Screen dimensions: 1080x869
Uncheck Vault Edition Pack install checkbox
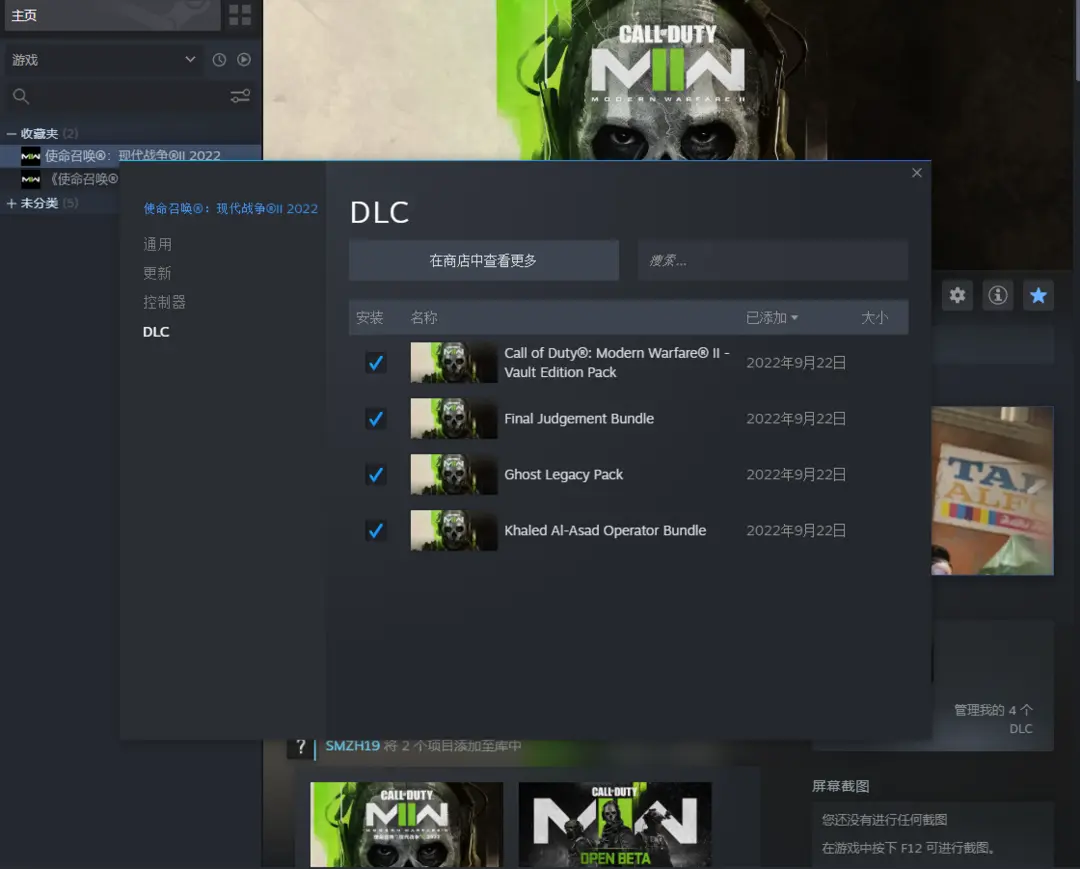pyautogui.click(x=375, y=363)
